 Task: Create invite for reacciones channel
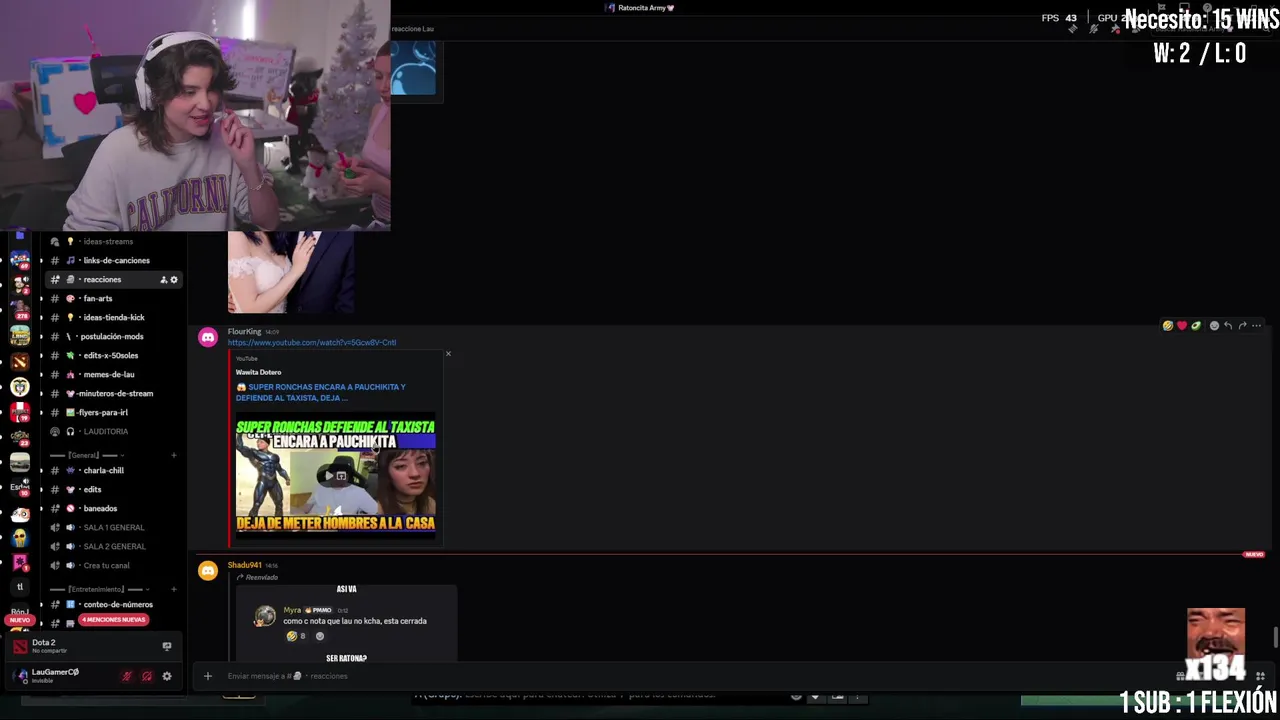tap(163, 279)
